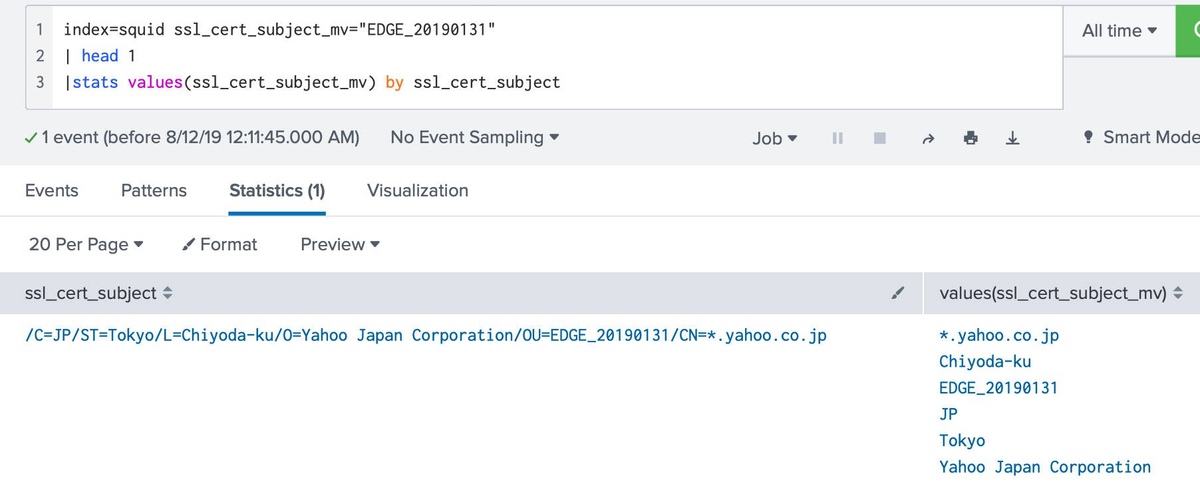Print the search results

pyautogui.click(x=969, y=138)
